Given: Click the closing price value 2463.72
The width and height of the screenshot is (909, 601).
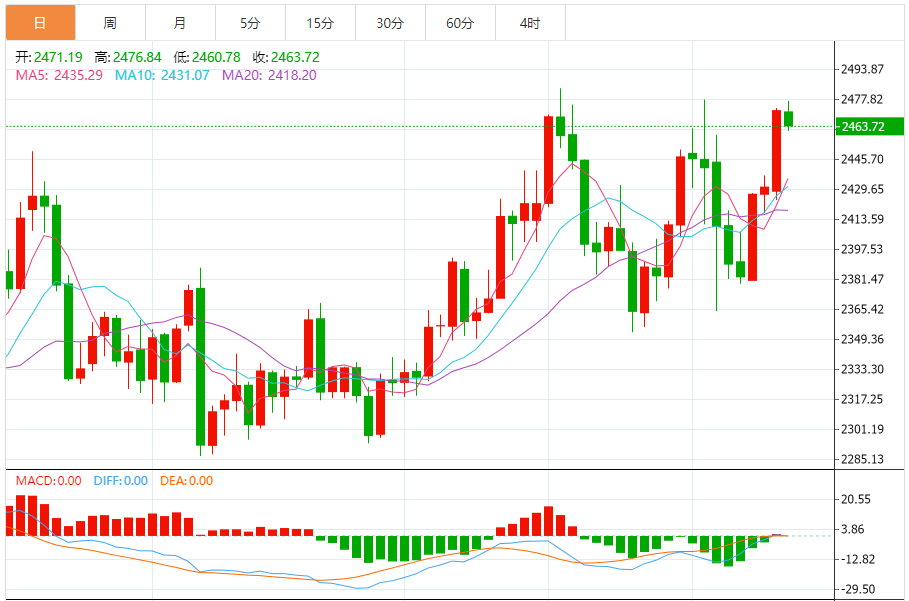Looking at the screenshot, I should pyautogui.click(x=295, y=57).
